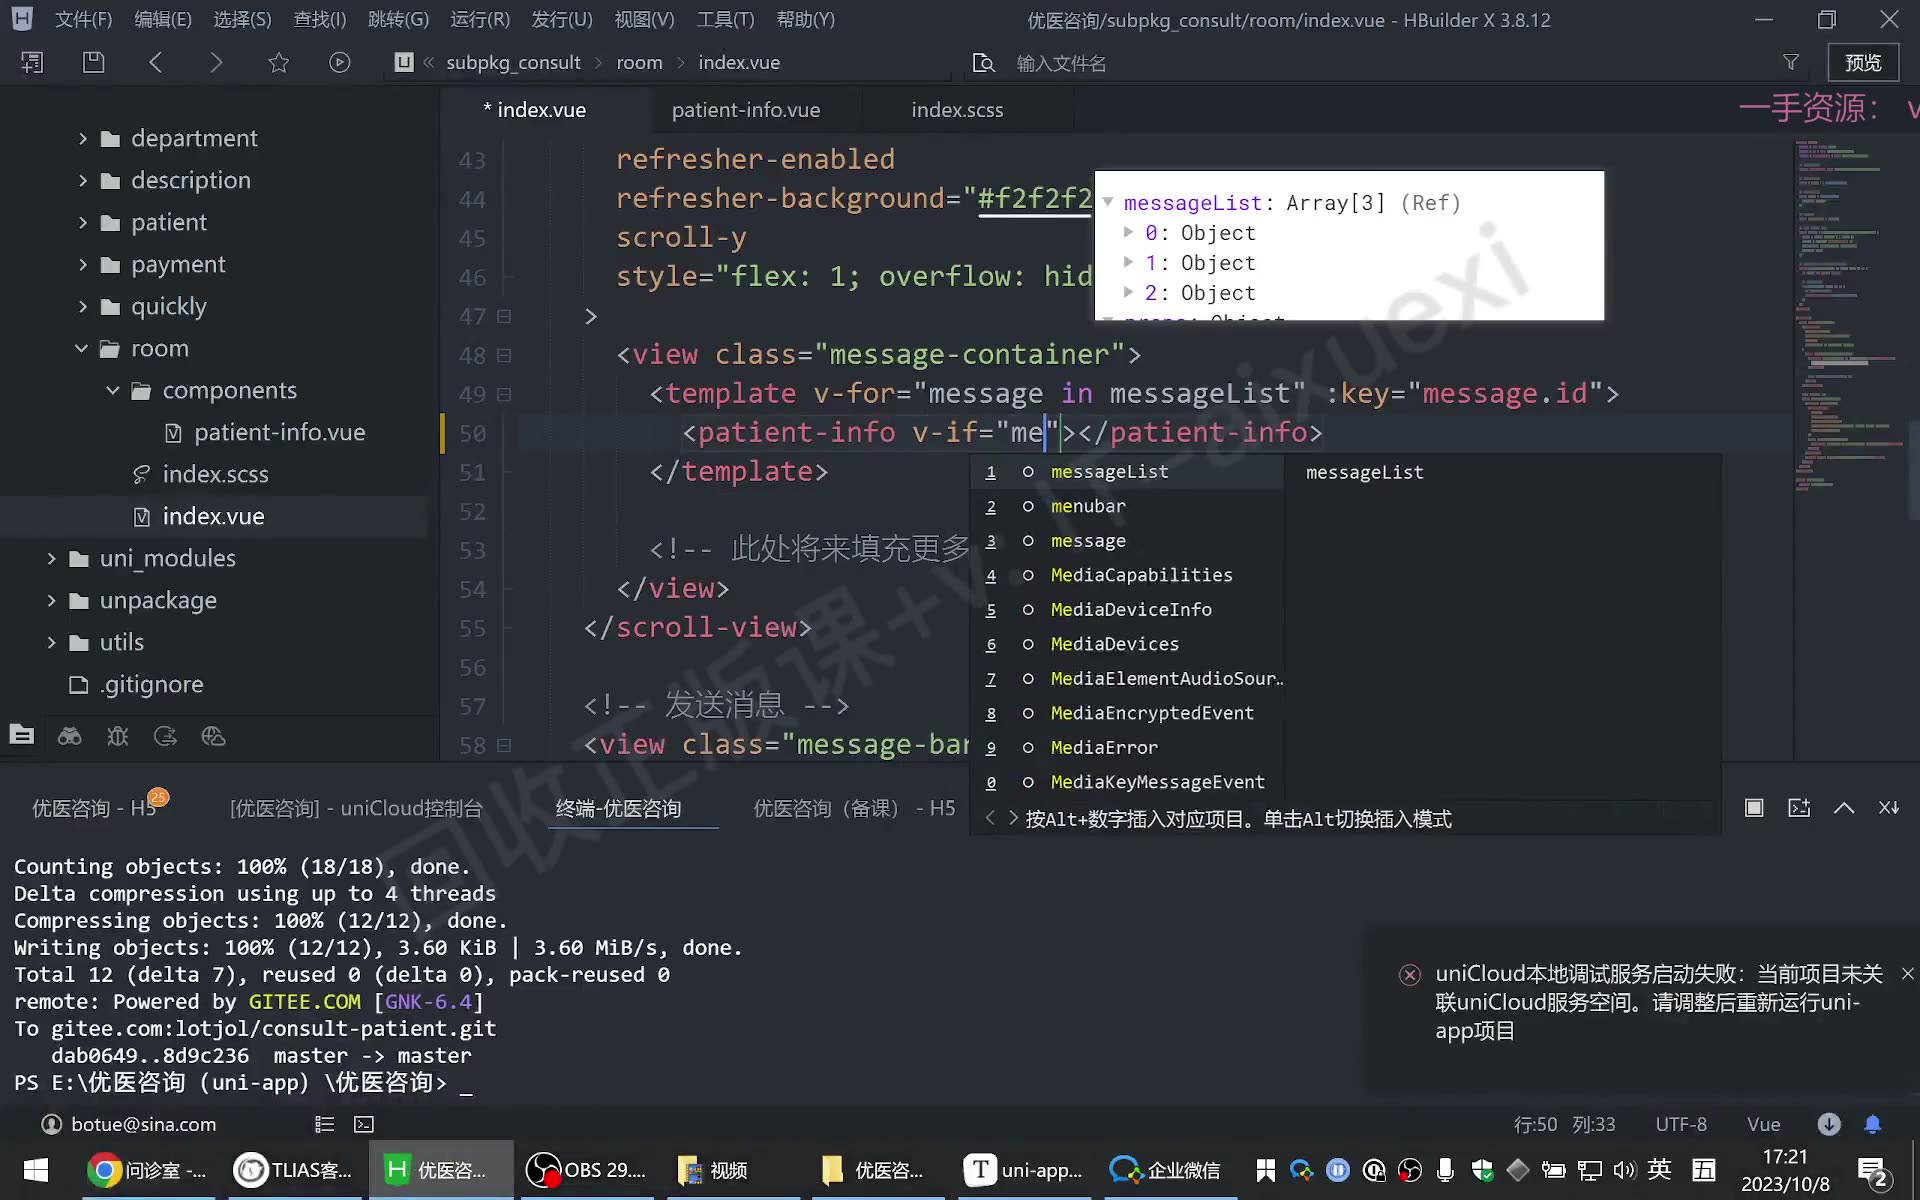Open the filter funnel icon
Viewport: 1920px width, 1200px height.
1791,62
